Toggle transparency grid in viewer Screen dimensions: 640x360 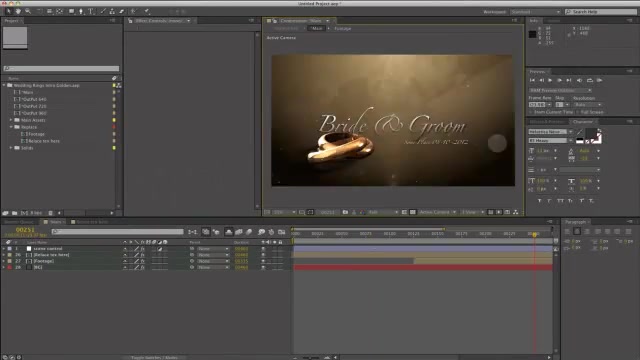pos(413,212)
